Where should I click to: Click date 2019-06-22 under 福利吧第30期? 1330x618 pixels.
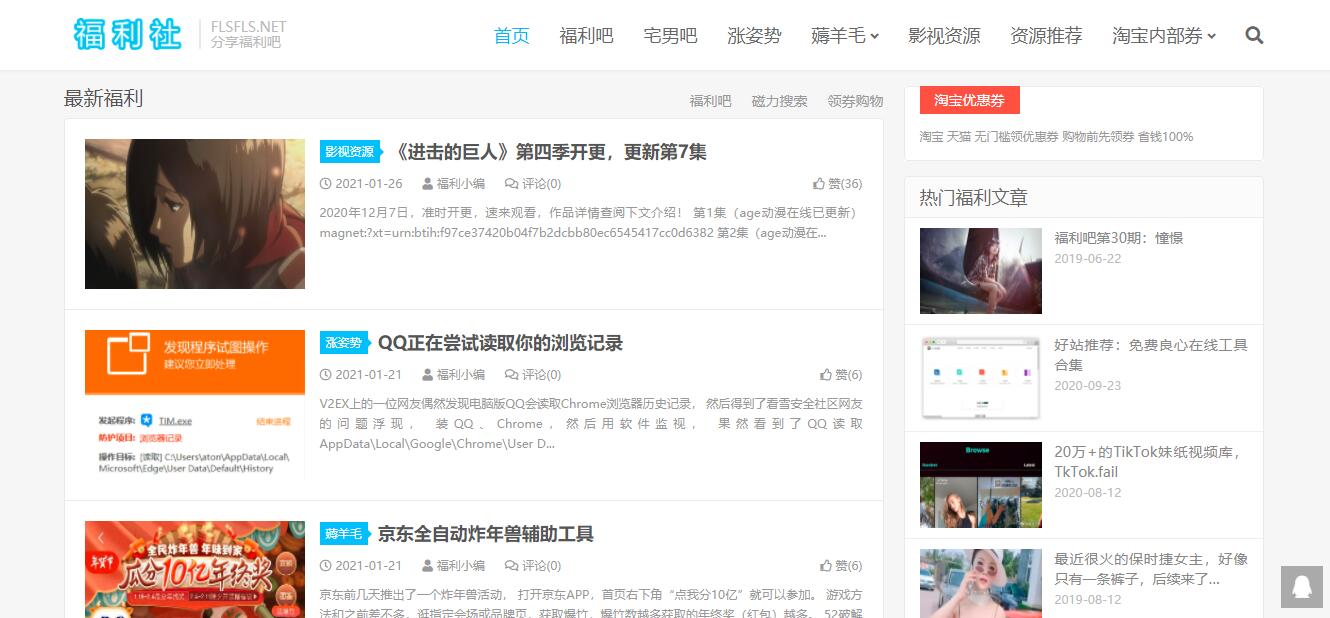pyautogui.click(x=1088, y=259)
